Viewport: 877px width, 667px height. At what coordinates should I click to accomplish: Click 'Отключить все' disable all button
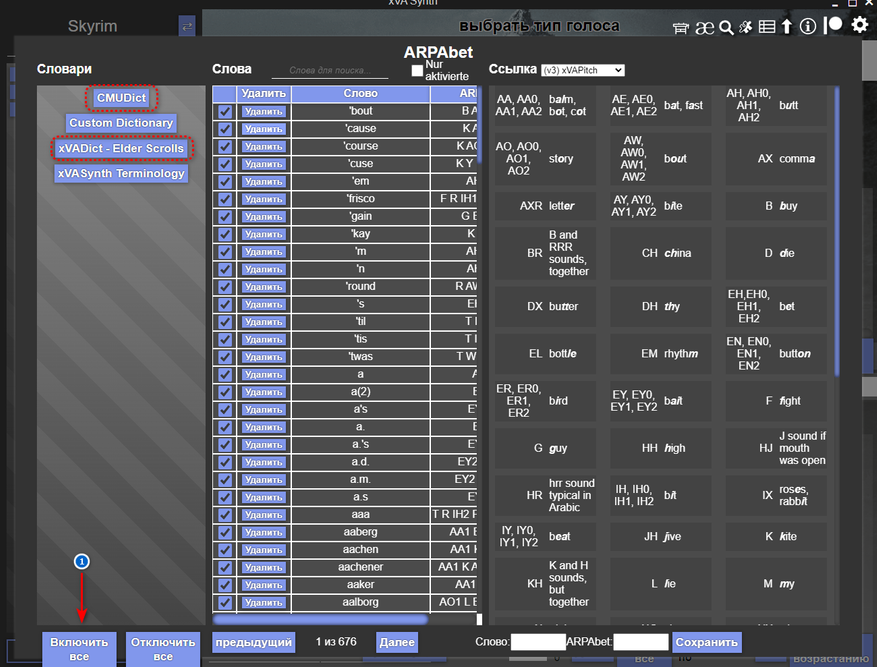[x=163, y=649]
